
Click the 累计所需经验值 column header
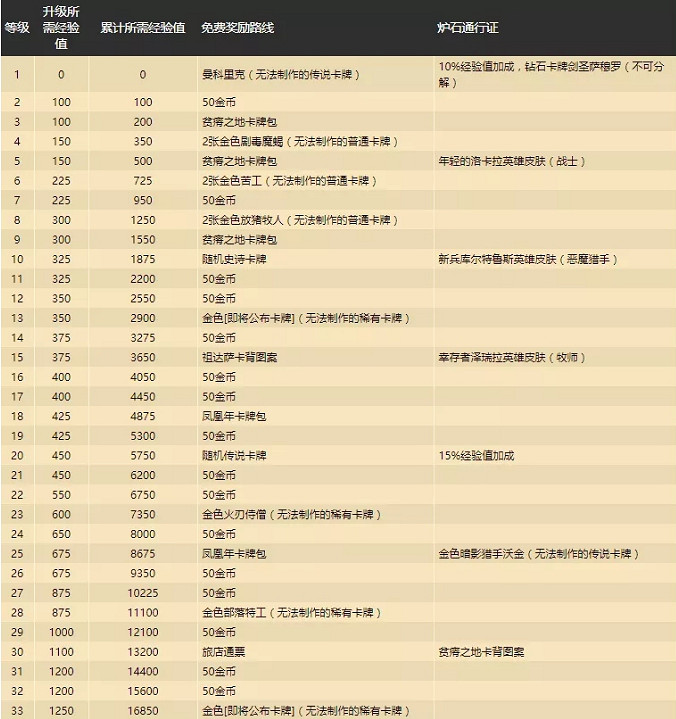click(143, 28)
